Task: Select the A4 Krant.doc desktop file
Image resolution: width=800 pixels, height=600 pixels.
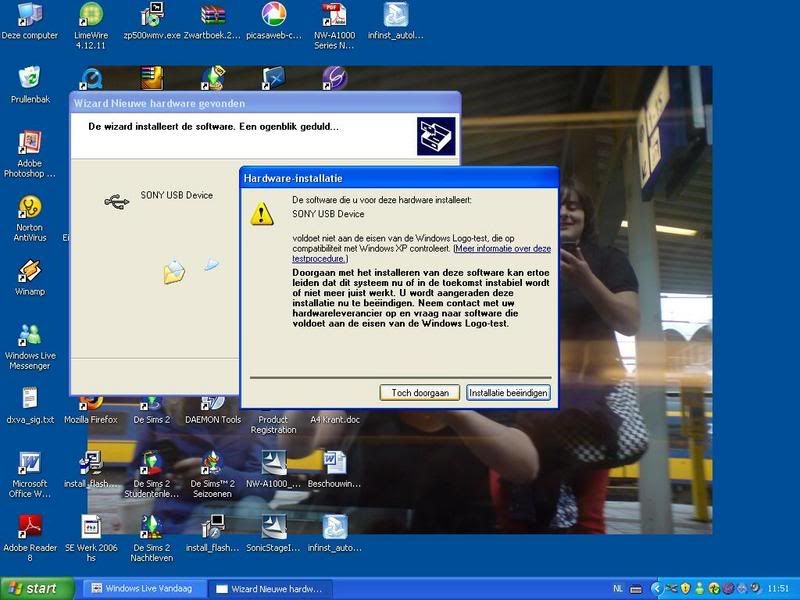Action: [x=335, y=419]
